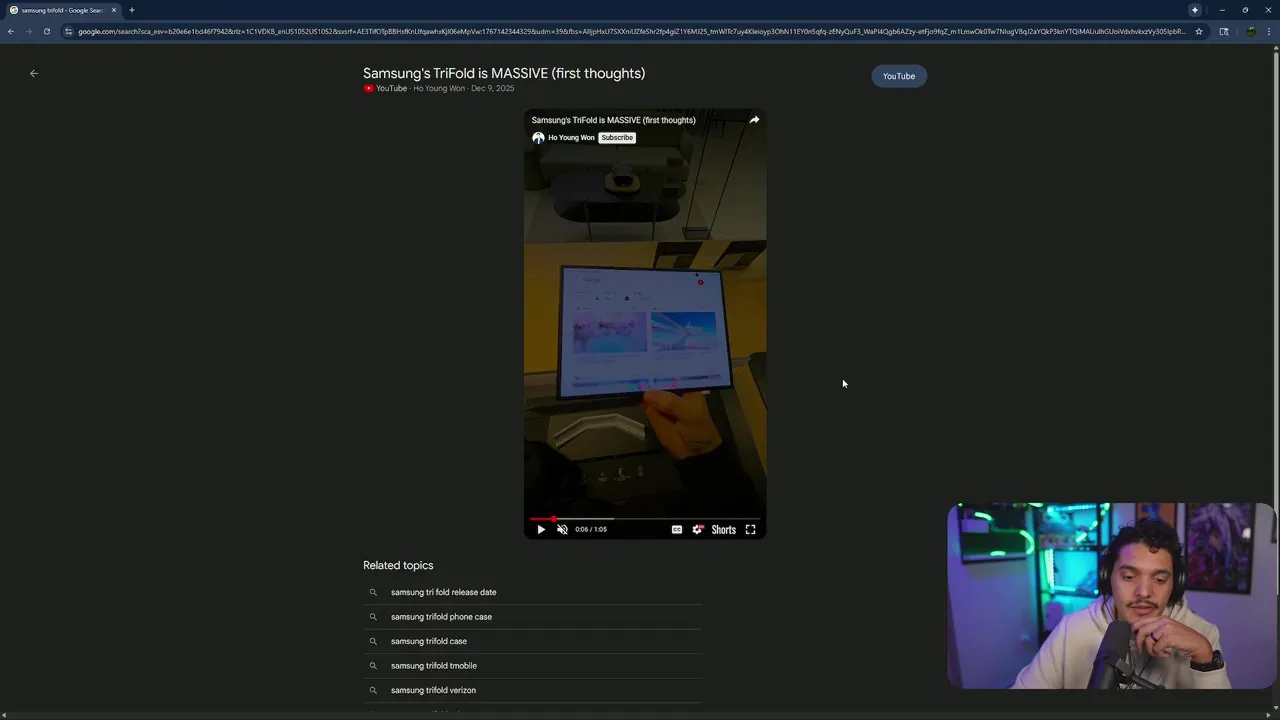Subscribe to Ho Young Won channel
This screenshot has height=720, width=1280.
(617, 138)
